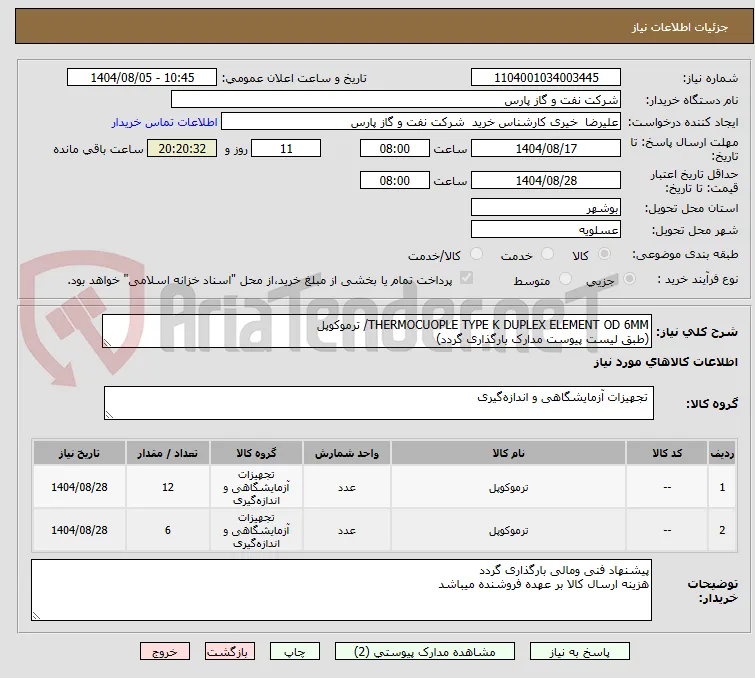Click the گروه کالا text box
The width and height of the screenshot is (755, 678).
(x=379, y=403)
